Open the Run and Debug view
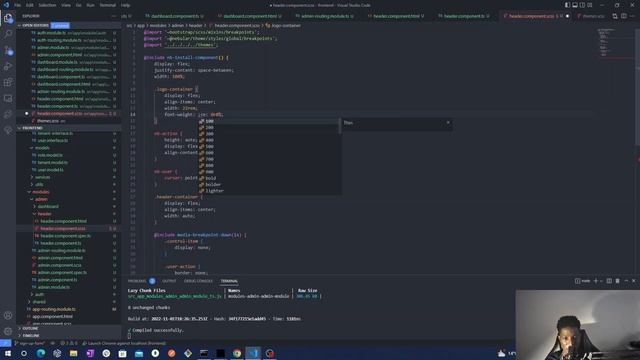 coord(8,66)
